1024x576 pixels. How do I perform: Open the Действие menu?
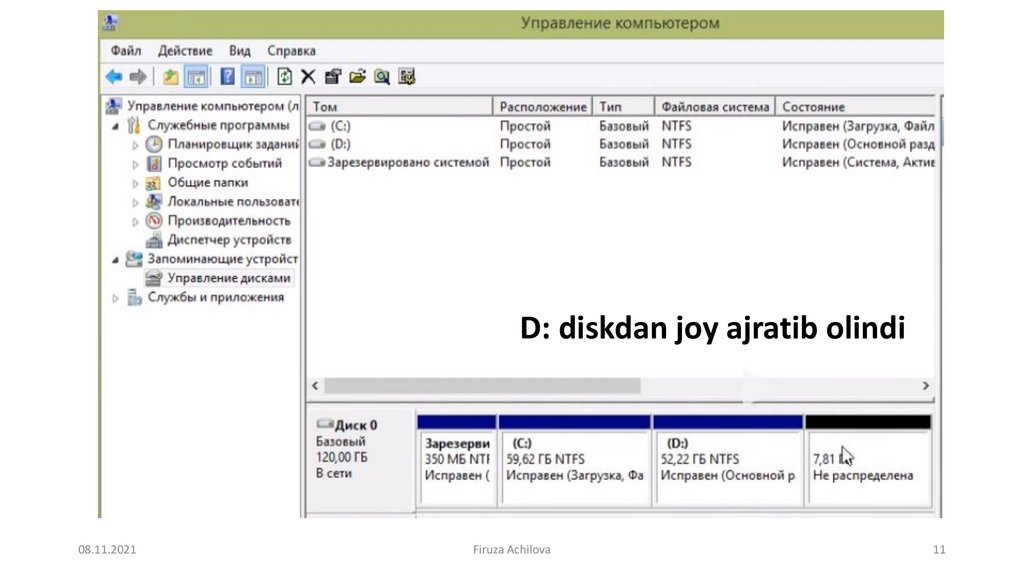point(185,50)
